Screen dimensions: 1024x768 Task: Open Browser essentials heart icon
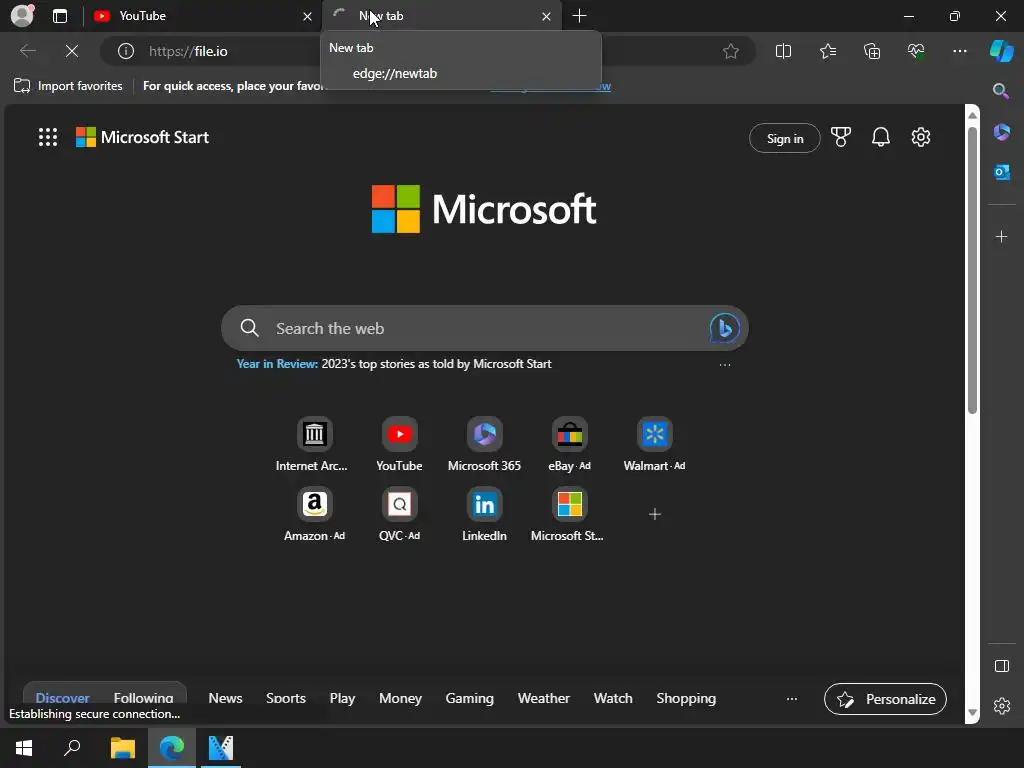(916, 51)
